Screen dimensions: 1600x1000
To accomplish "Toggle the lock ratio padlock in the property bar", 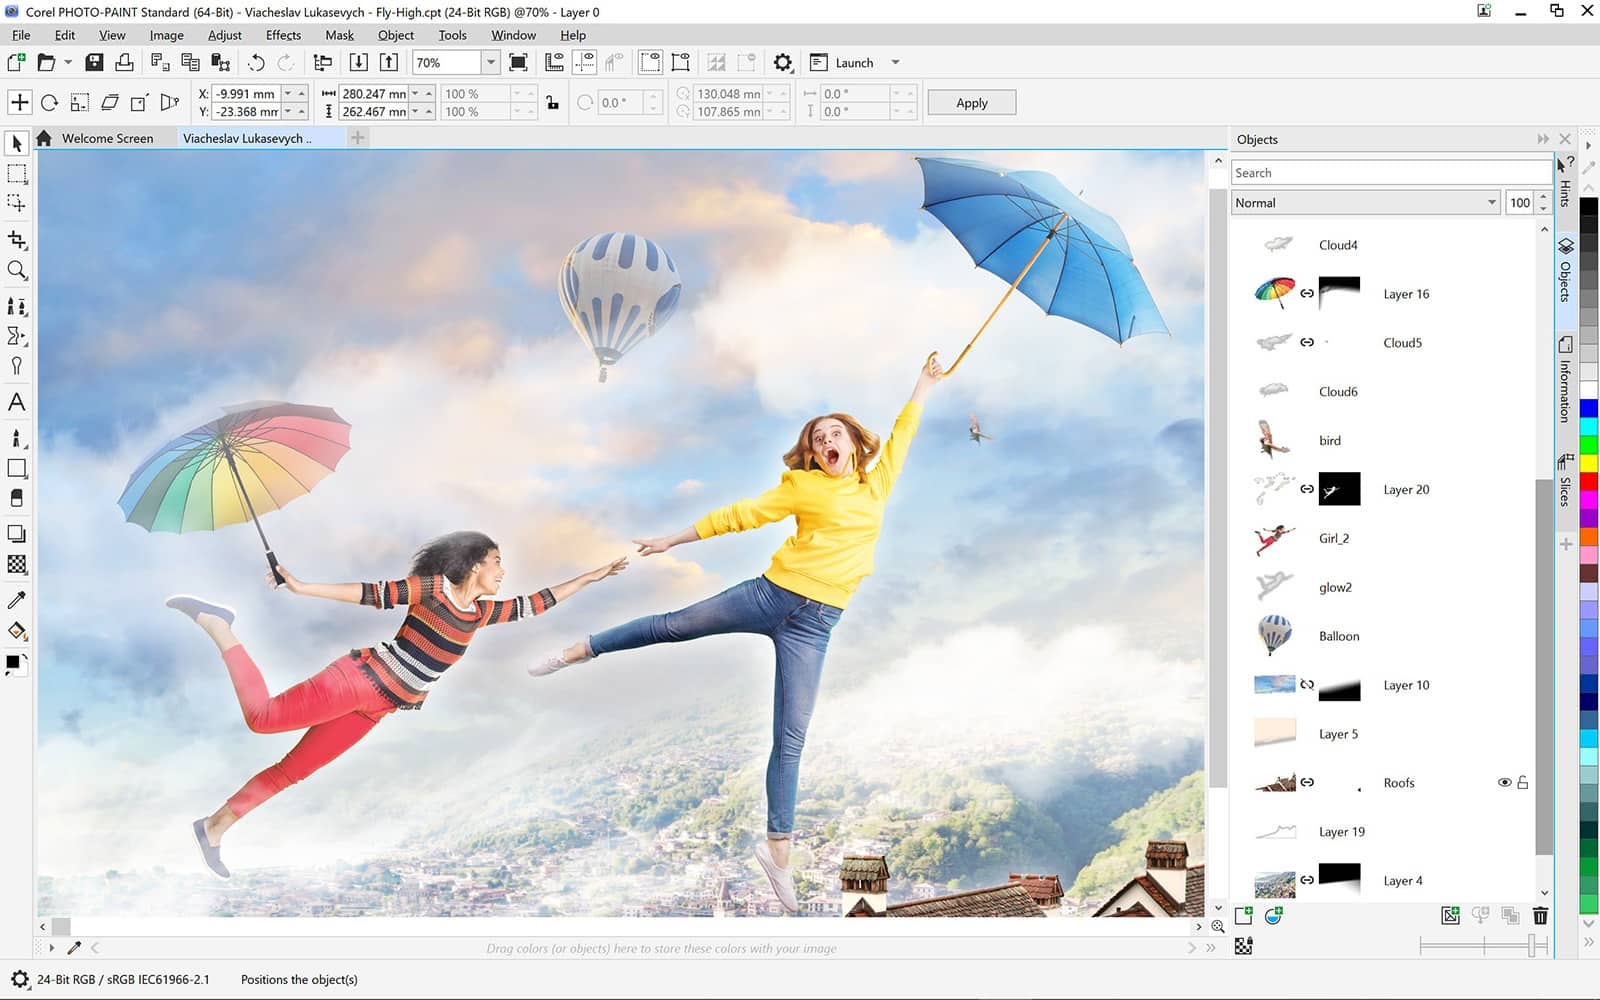I will point(552,103).
